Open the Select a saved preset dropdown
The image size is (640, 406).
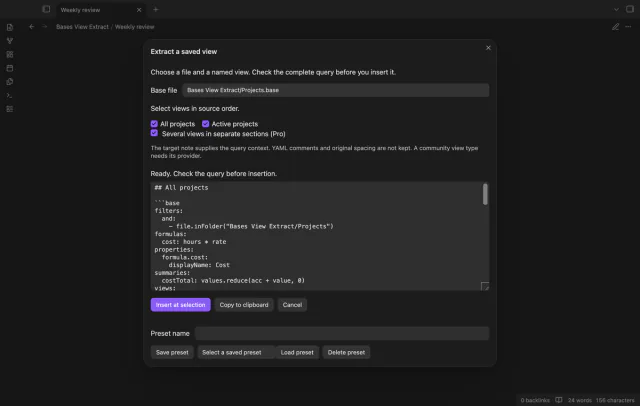(236, 352)
